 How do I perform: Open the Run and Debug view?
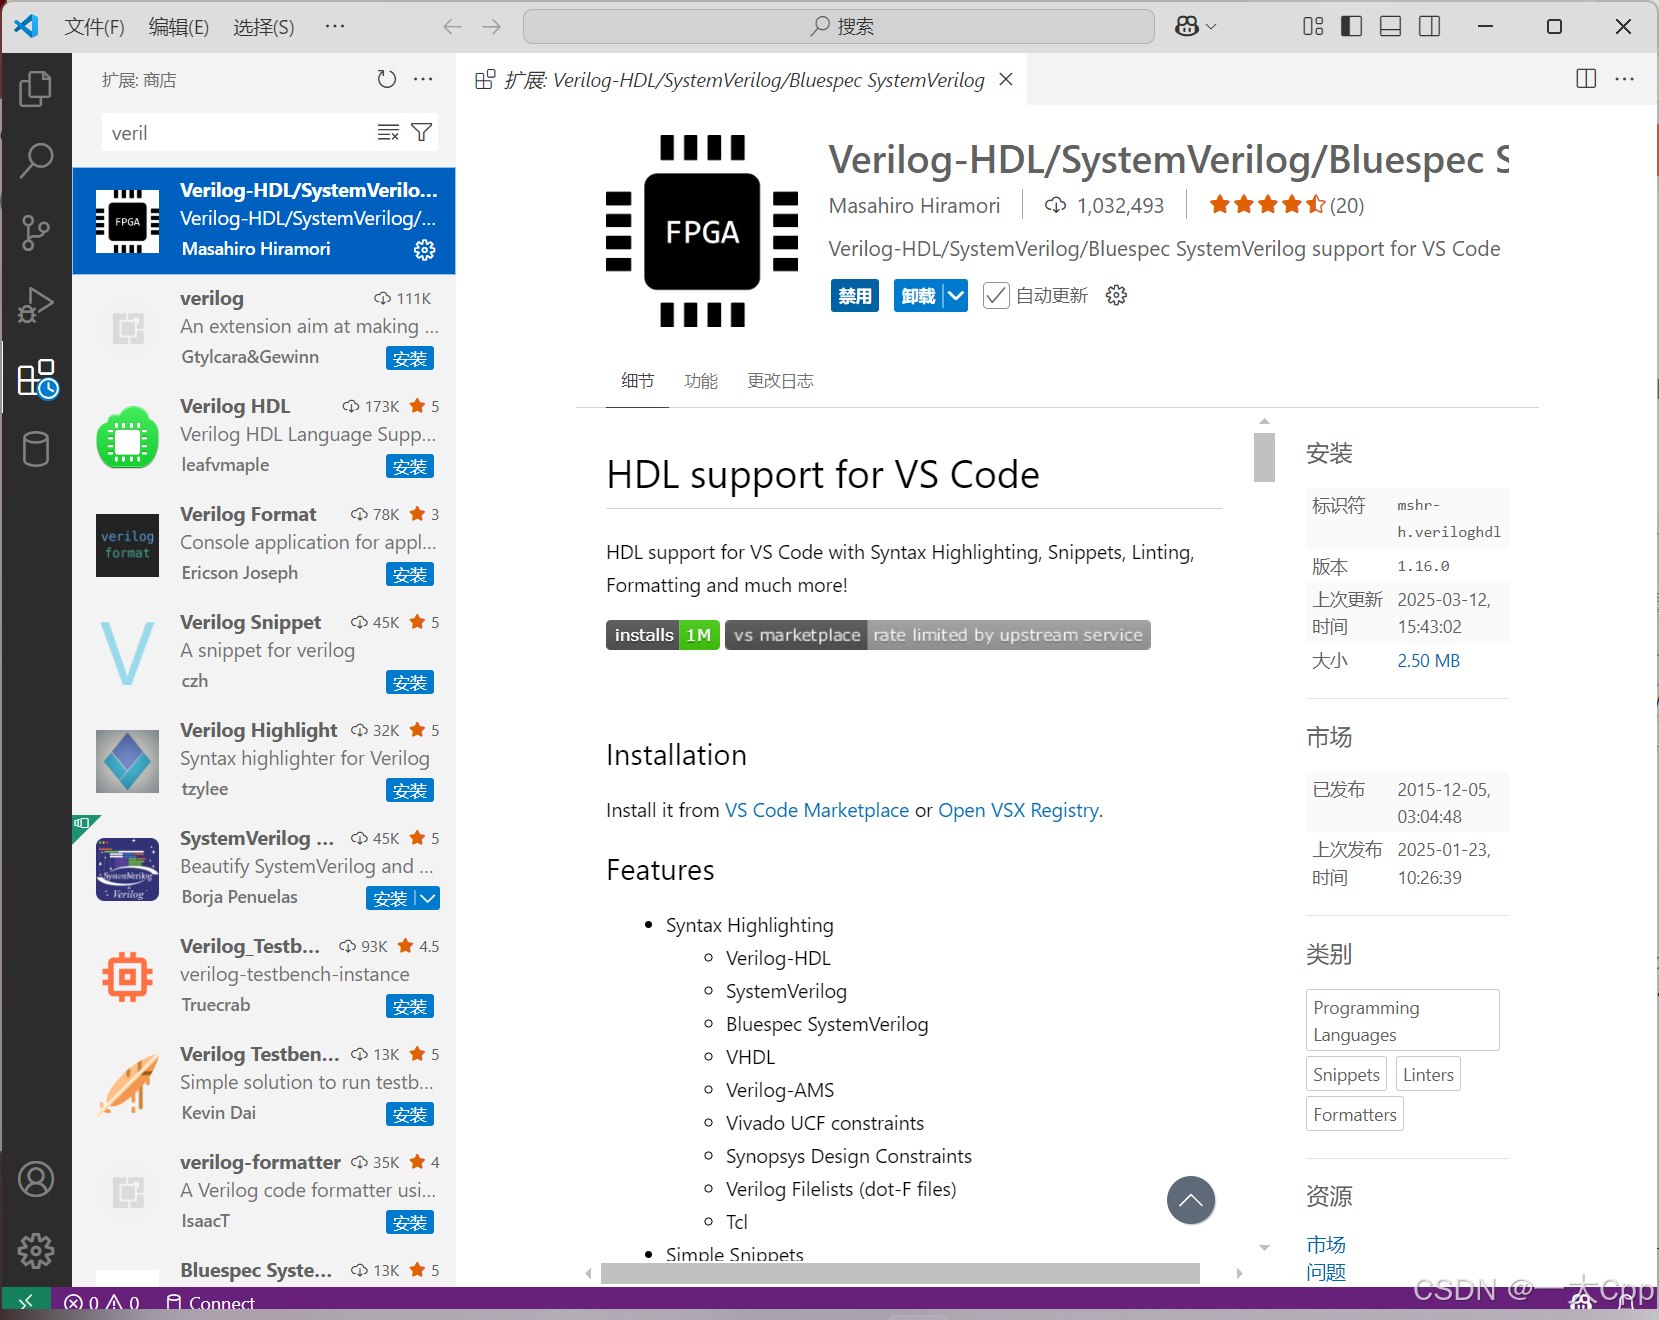pos(36,305)
